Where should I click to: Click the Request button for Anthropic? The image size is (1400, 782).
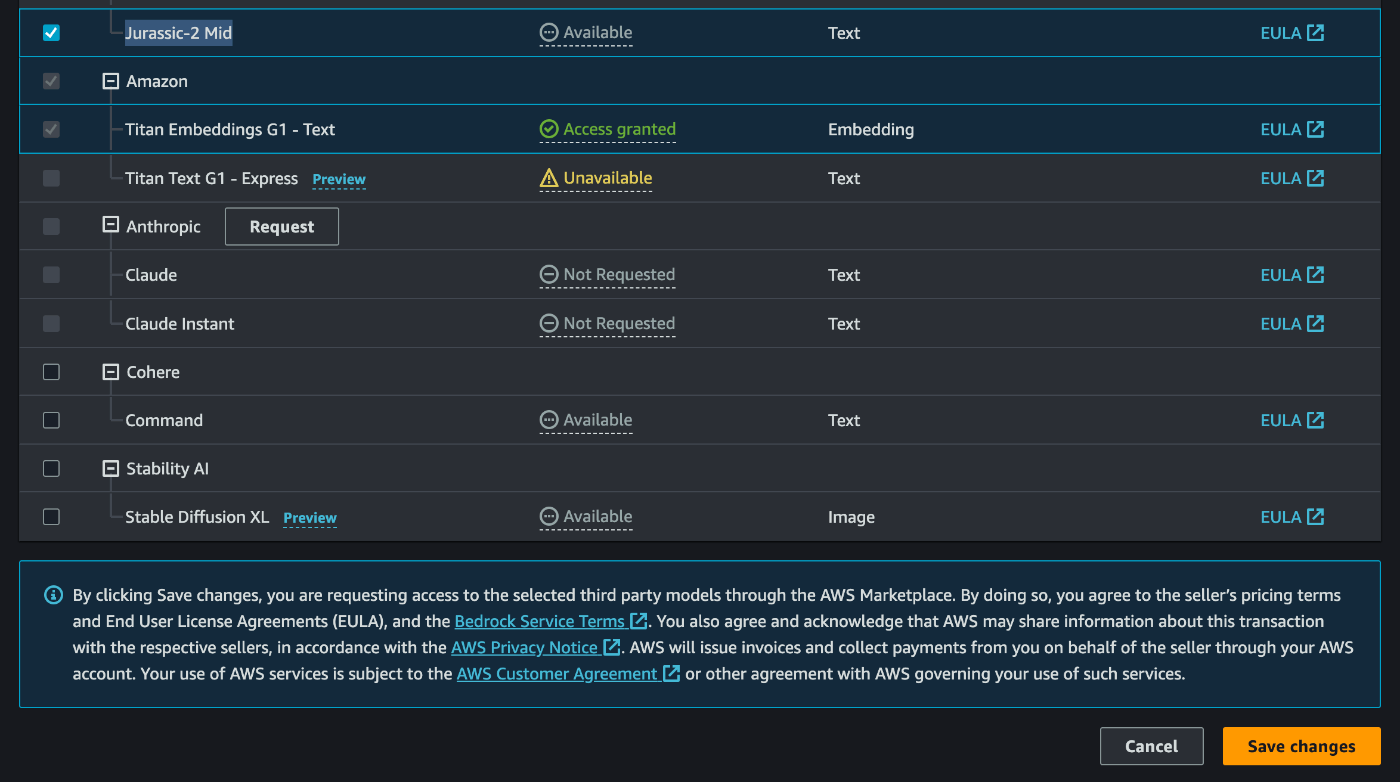[282, 227]
